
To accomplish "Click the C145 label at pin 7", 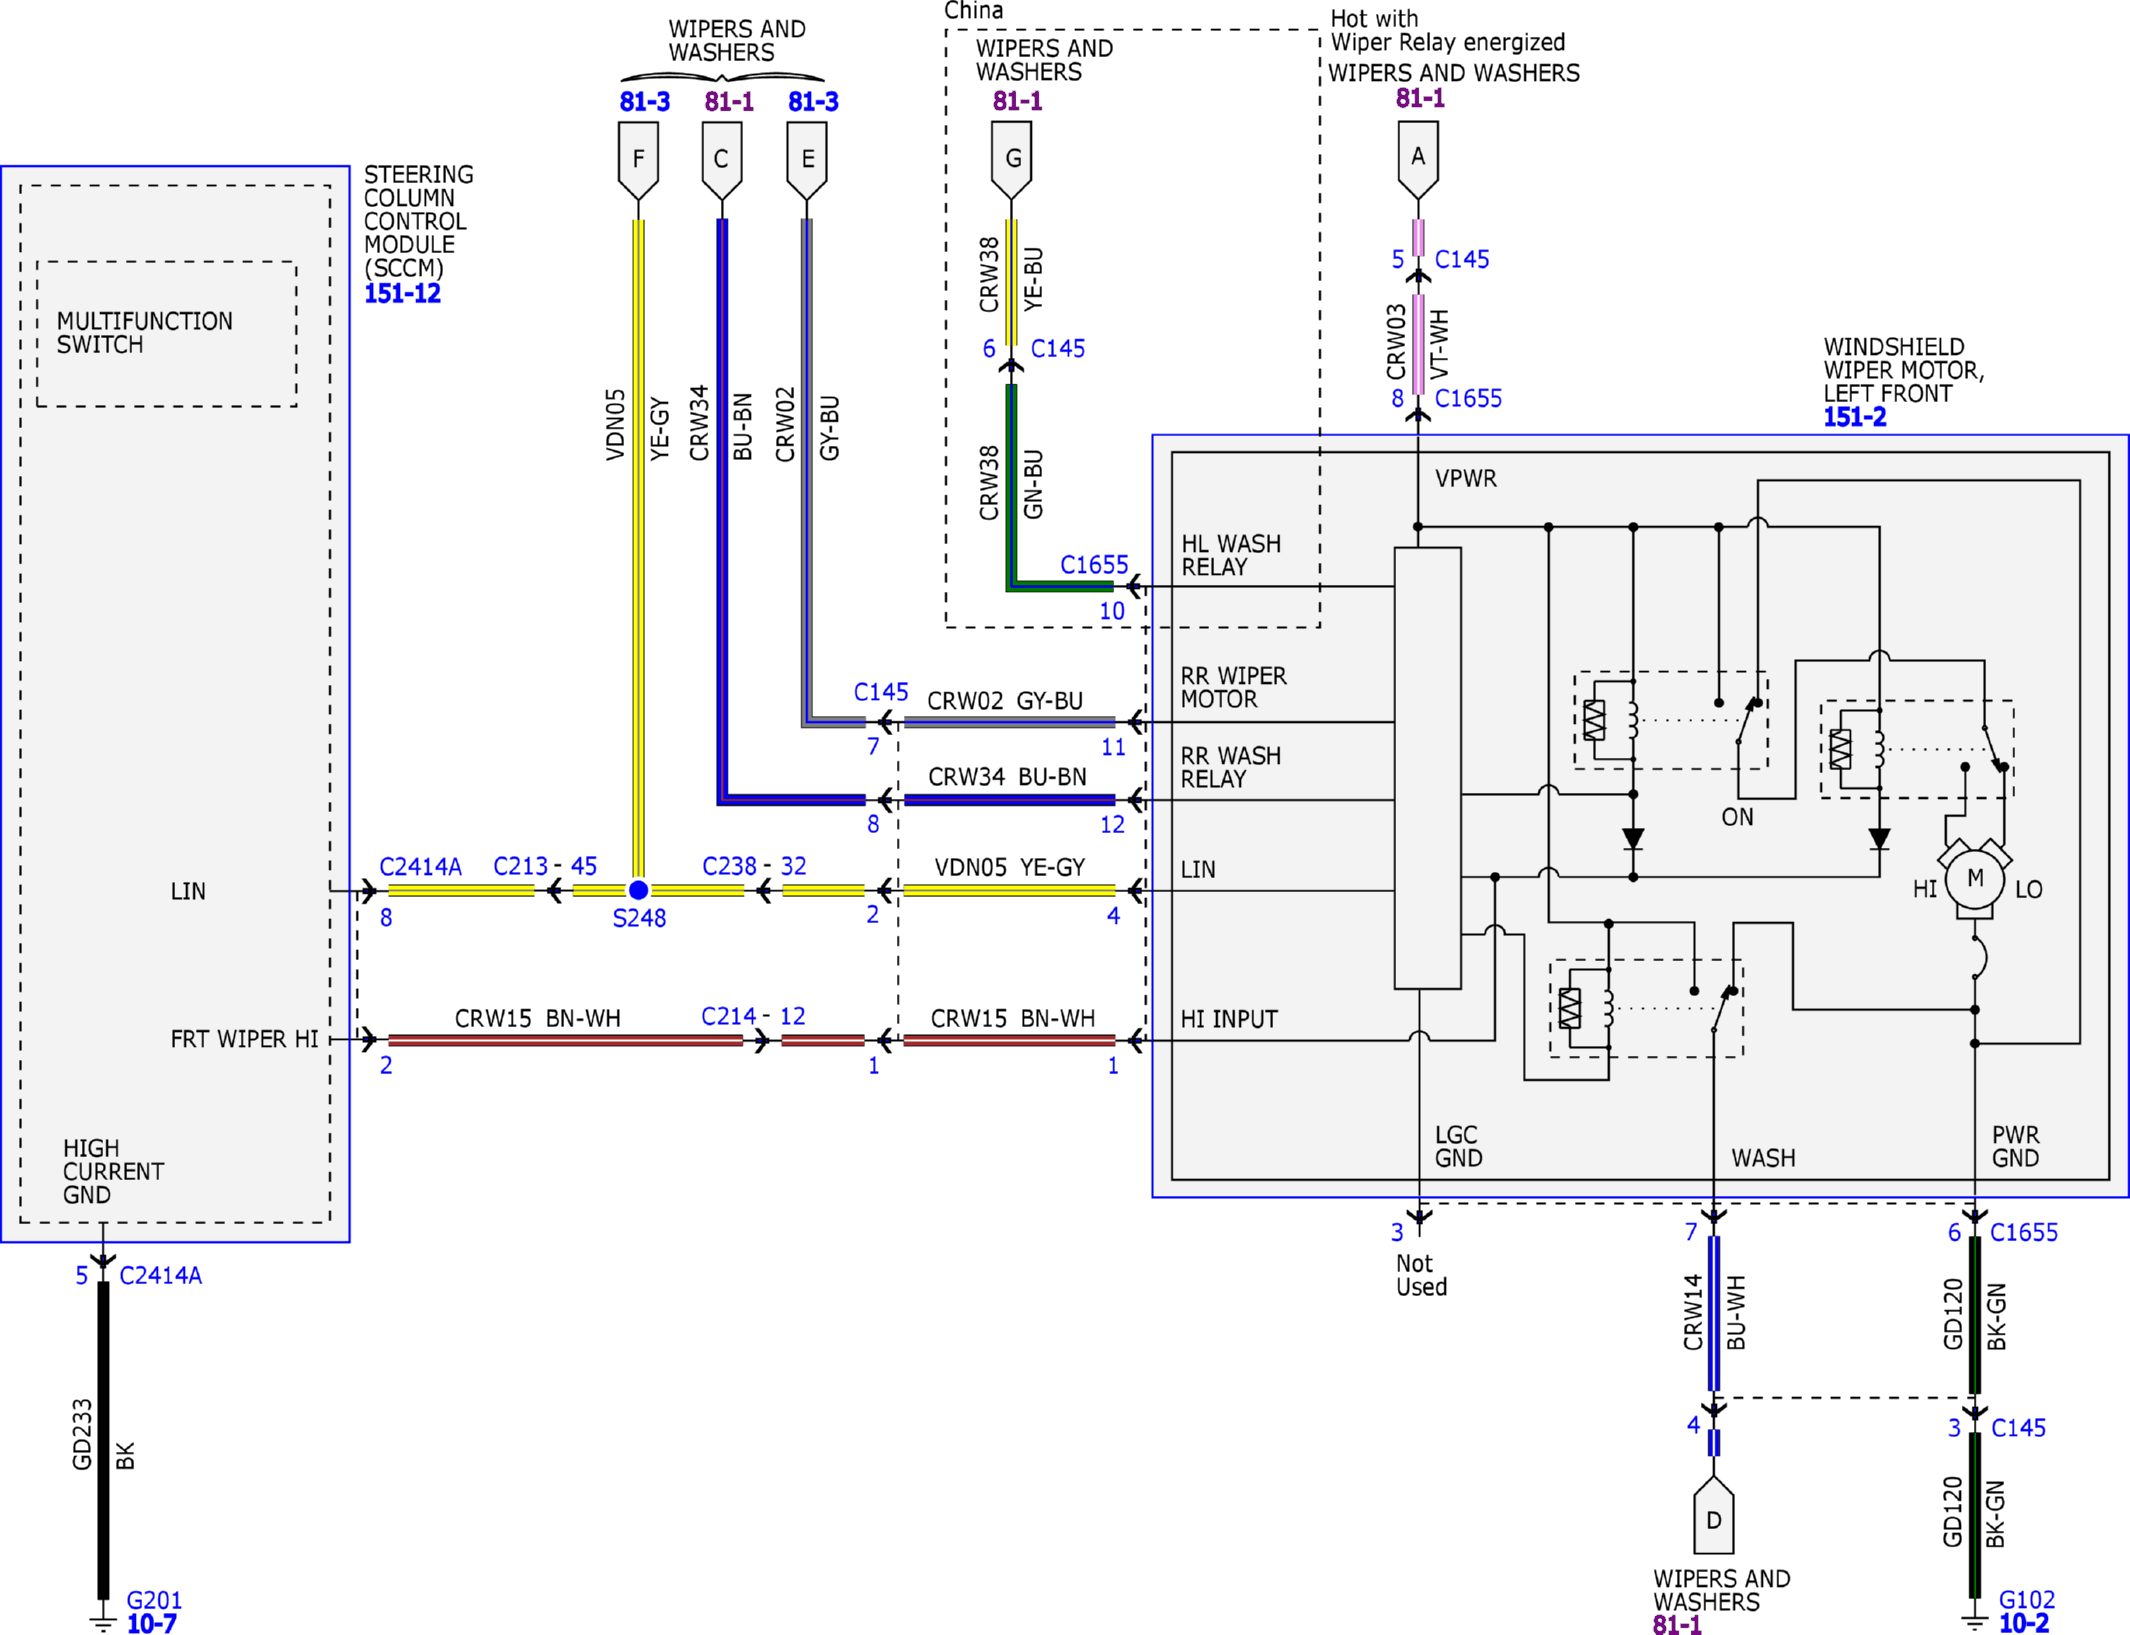I will coord(881,692).
